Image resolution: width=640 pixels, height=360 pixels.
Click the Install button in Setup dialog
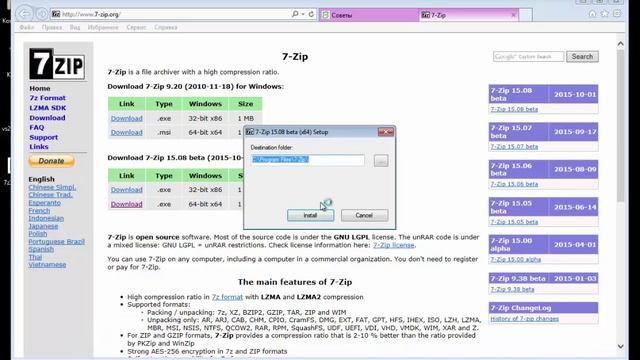pos(310,215)
